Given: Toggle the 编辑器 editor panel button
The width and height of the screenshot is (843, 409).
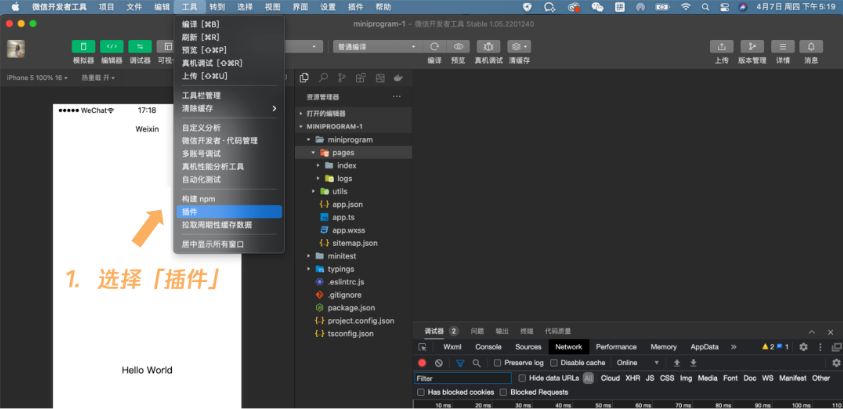Looking at the screenshot, I should pyautogui.click(x=112, y=47).
